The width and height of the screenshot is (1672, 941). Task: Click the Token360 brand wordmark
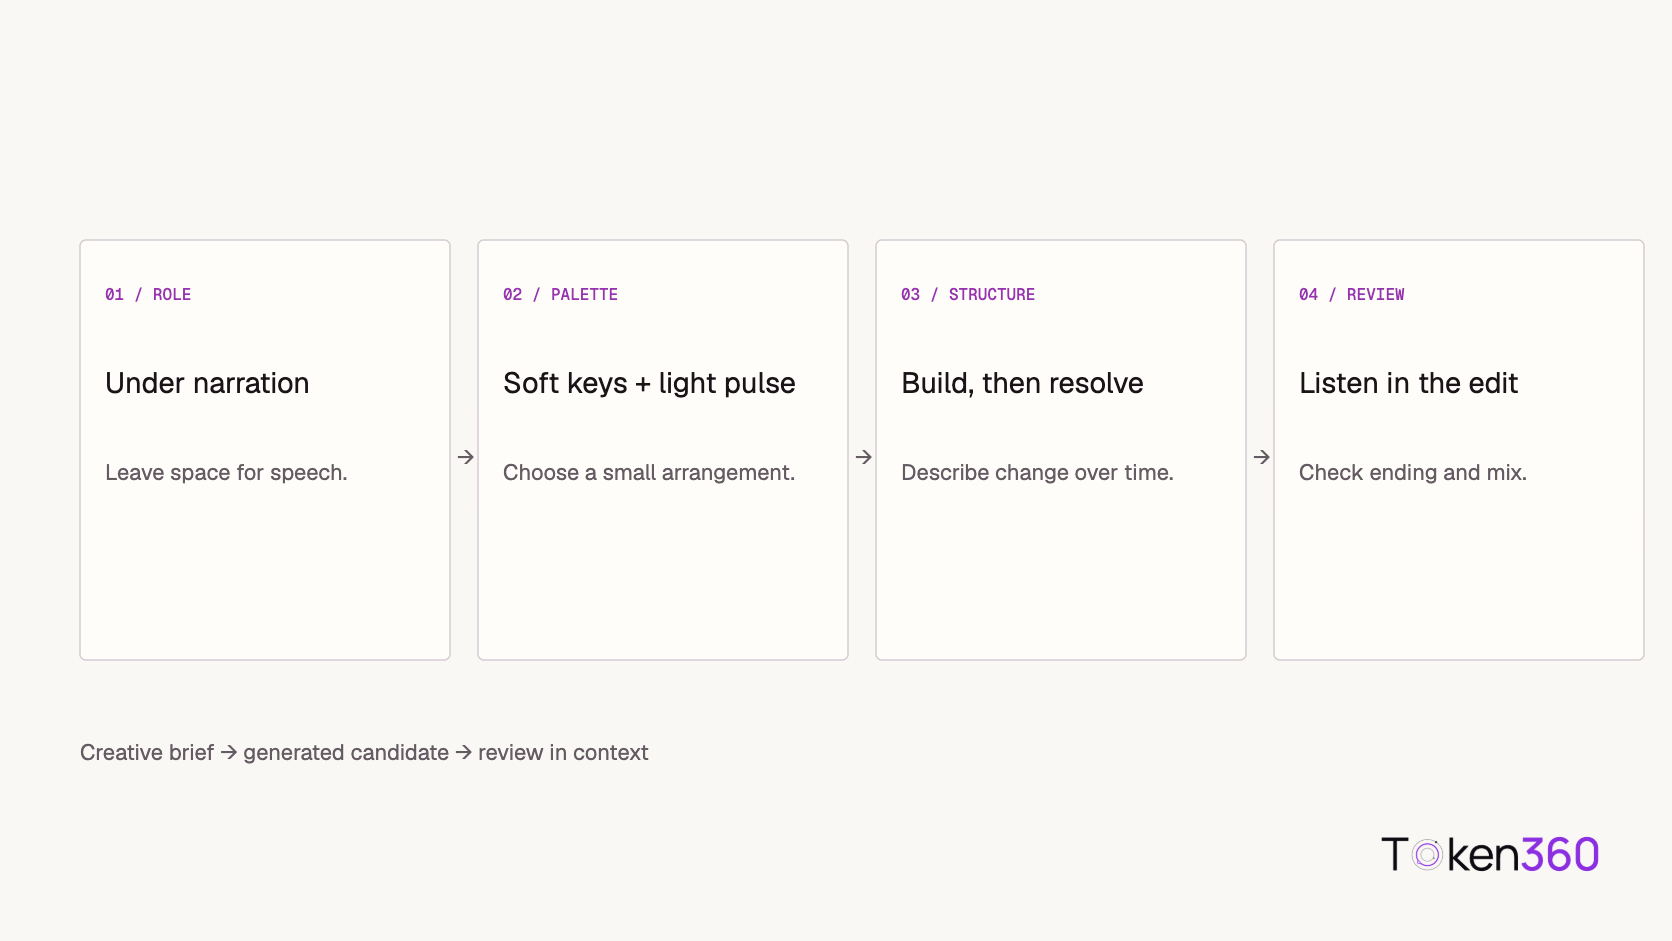tap(1490, 855)
